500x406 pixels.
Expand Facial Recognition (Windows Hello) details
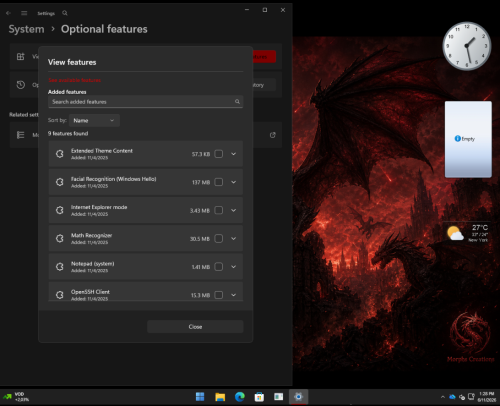click(234, 182)
